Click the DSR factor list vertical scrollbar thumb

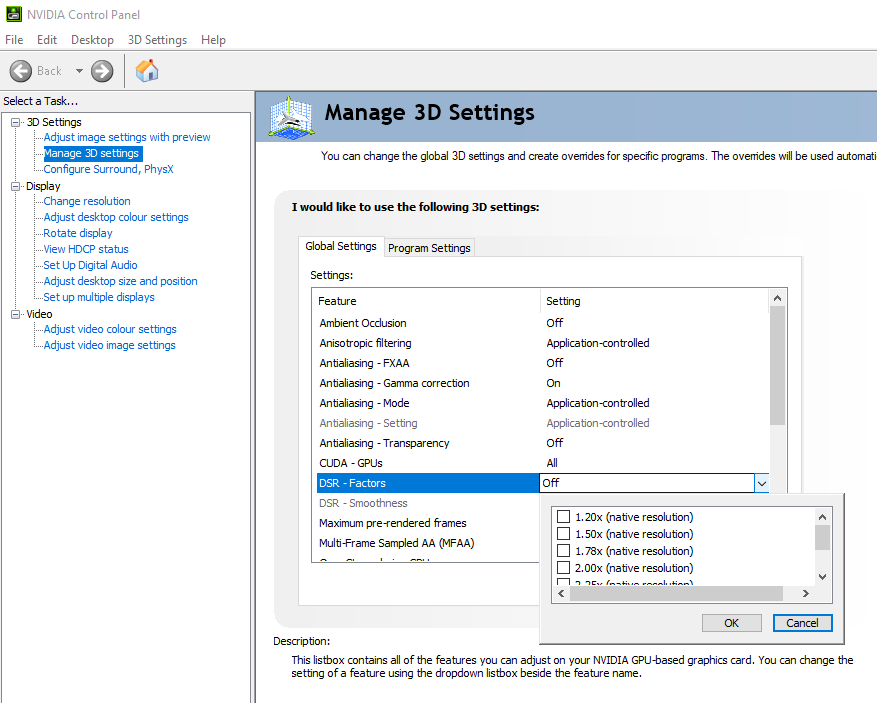(822, 538)
